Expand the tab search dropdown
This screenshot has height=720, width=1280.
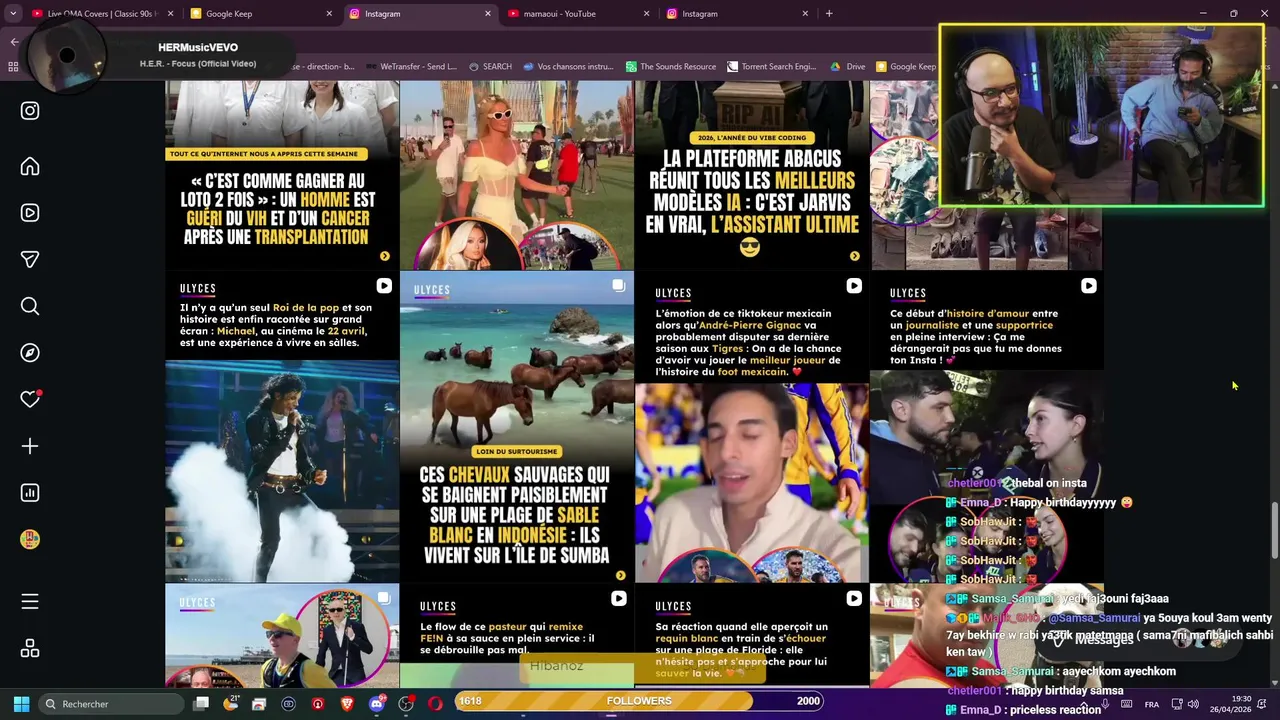pos(13,13)
